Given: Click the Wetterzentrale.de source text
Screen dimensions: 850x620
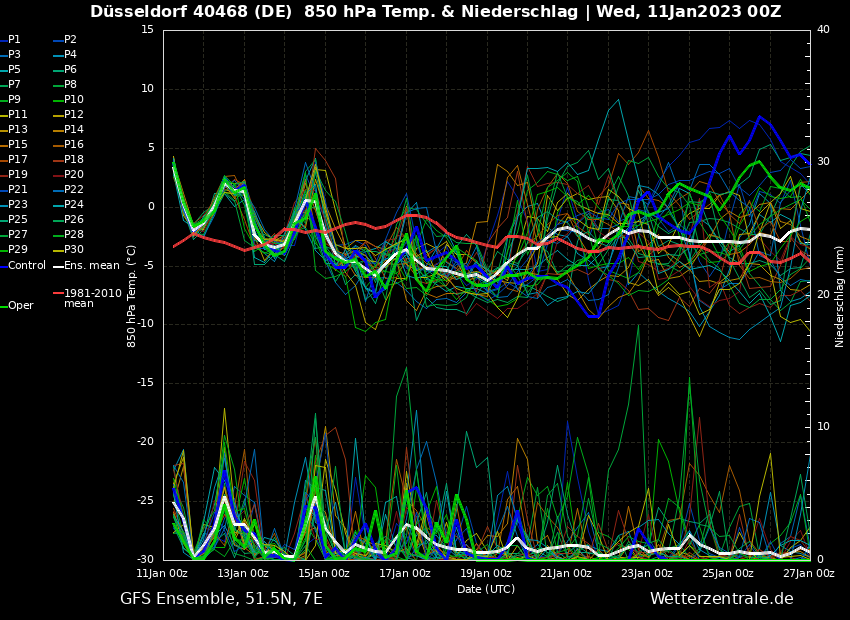Looking at the screenshot, I should point(721,599).
